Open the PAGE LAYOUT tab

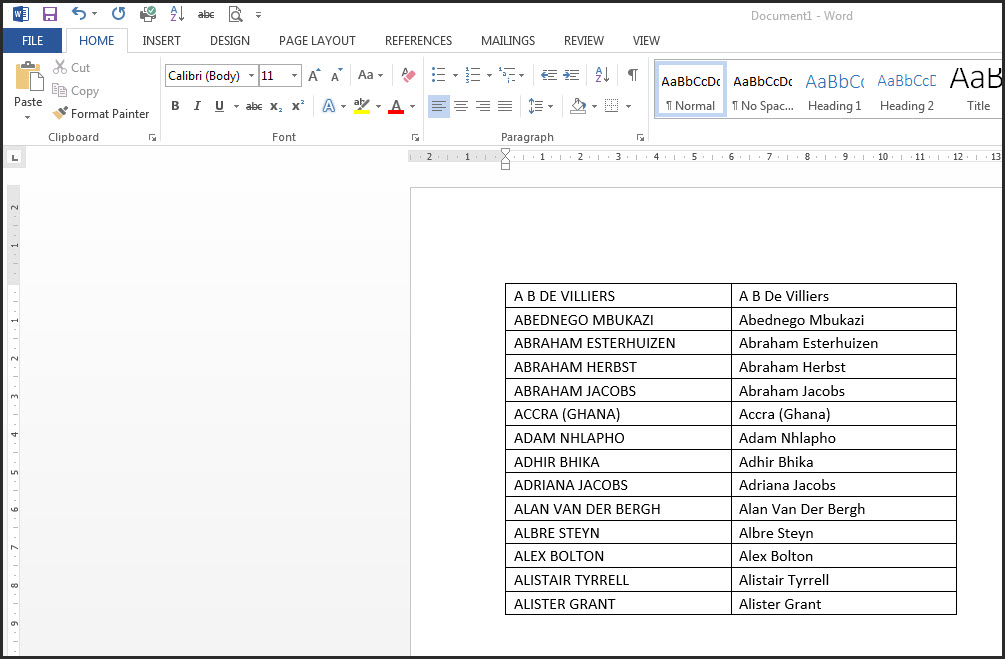tap(317, 41)
